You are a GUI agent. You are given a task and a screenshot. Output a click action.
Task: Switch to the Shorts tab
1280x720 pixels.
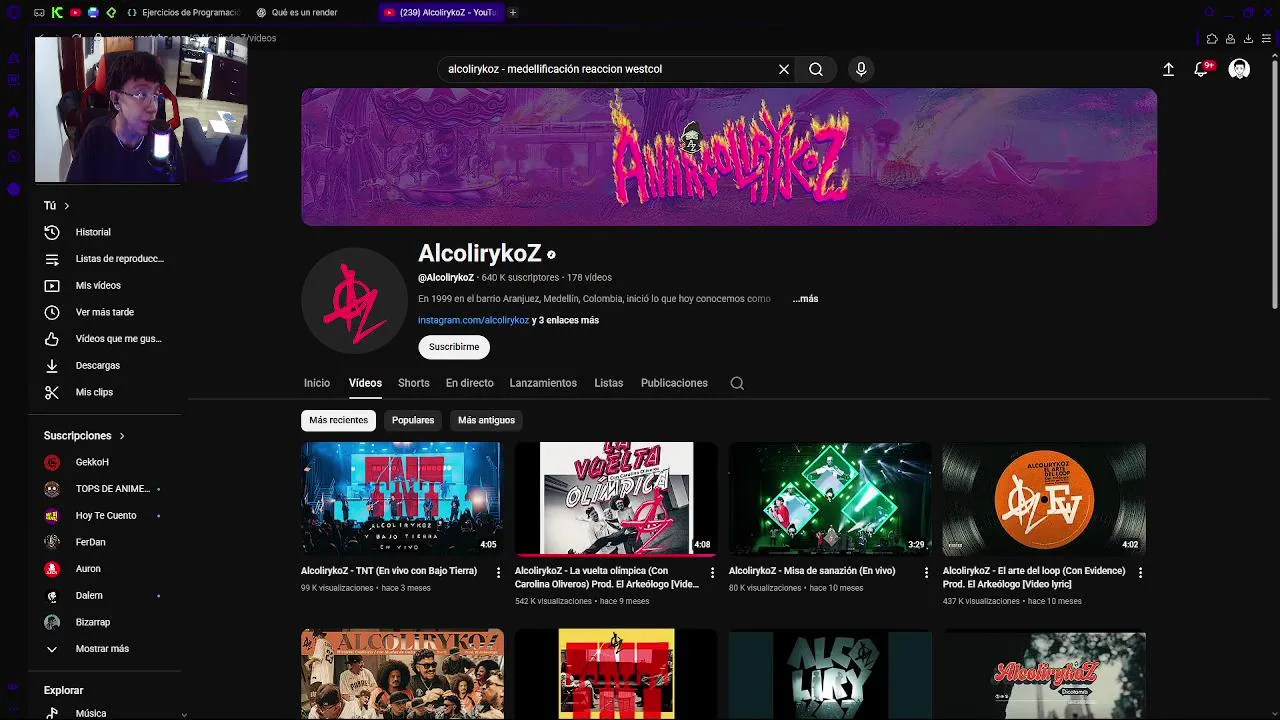click(x=413, y=383)
